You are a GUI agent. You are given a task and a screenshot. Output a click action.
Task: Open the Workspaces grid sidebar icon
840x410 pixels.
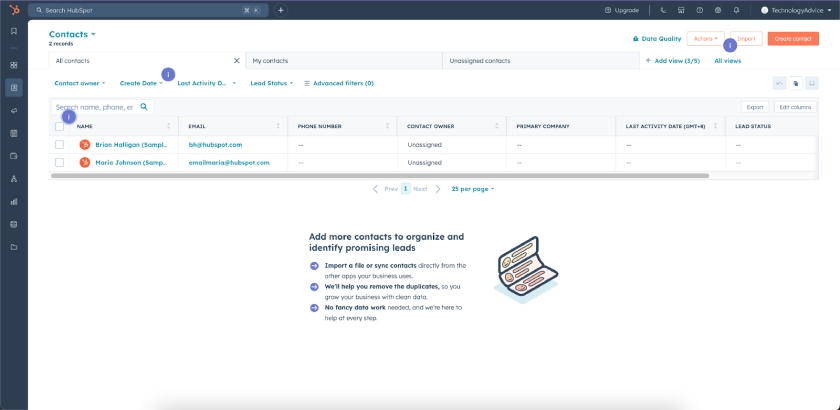(x=14, y=65)
